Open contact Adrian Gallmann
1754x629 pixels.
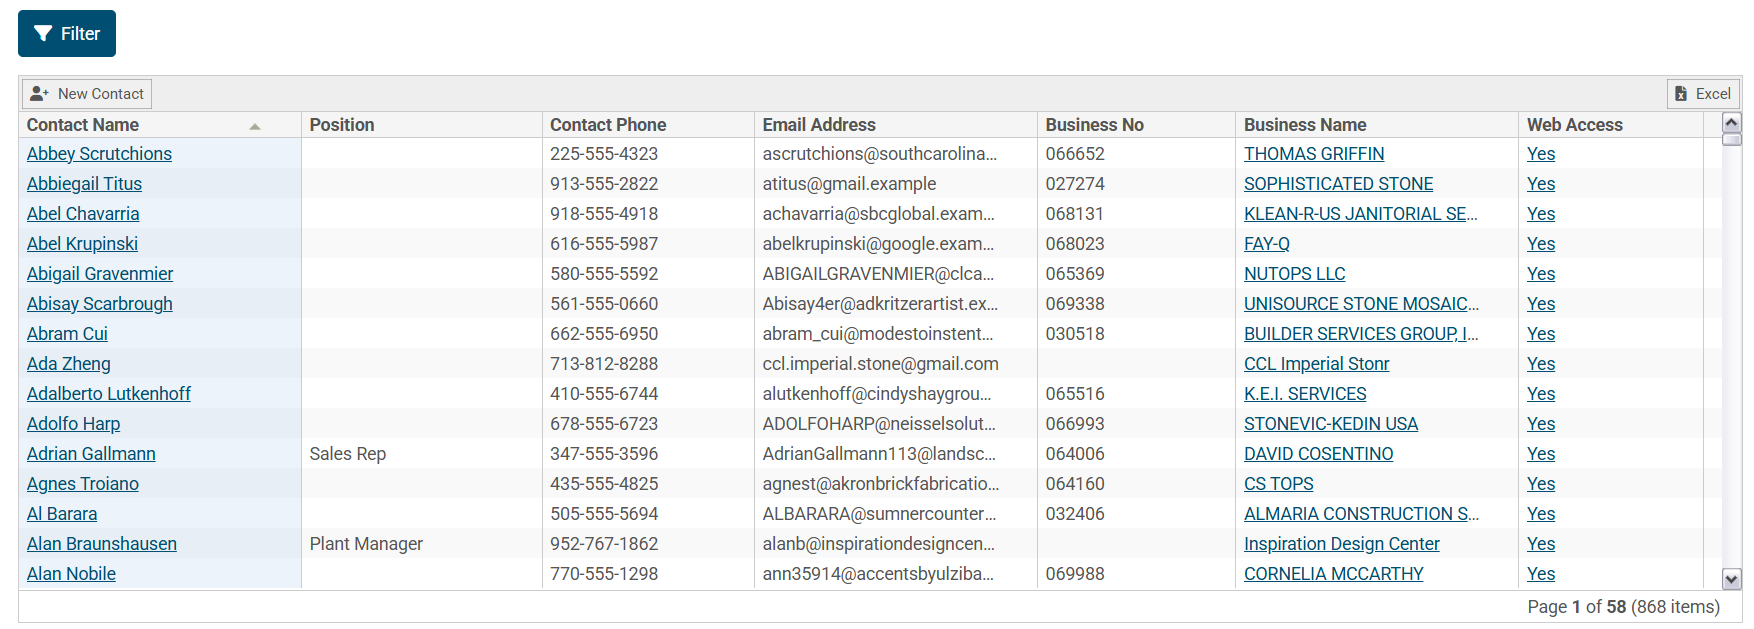pos(91,454)
